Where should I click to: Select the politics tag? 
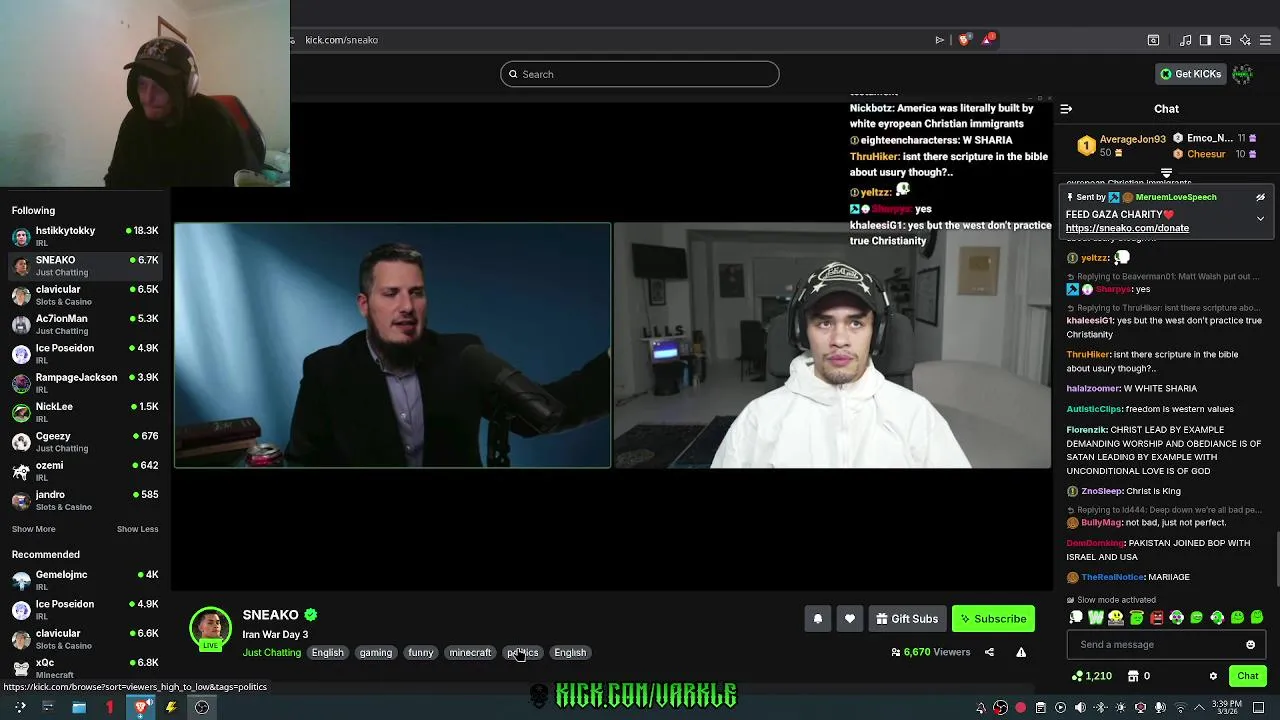(x=523, y=653)
